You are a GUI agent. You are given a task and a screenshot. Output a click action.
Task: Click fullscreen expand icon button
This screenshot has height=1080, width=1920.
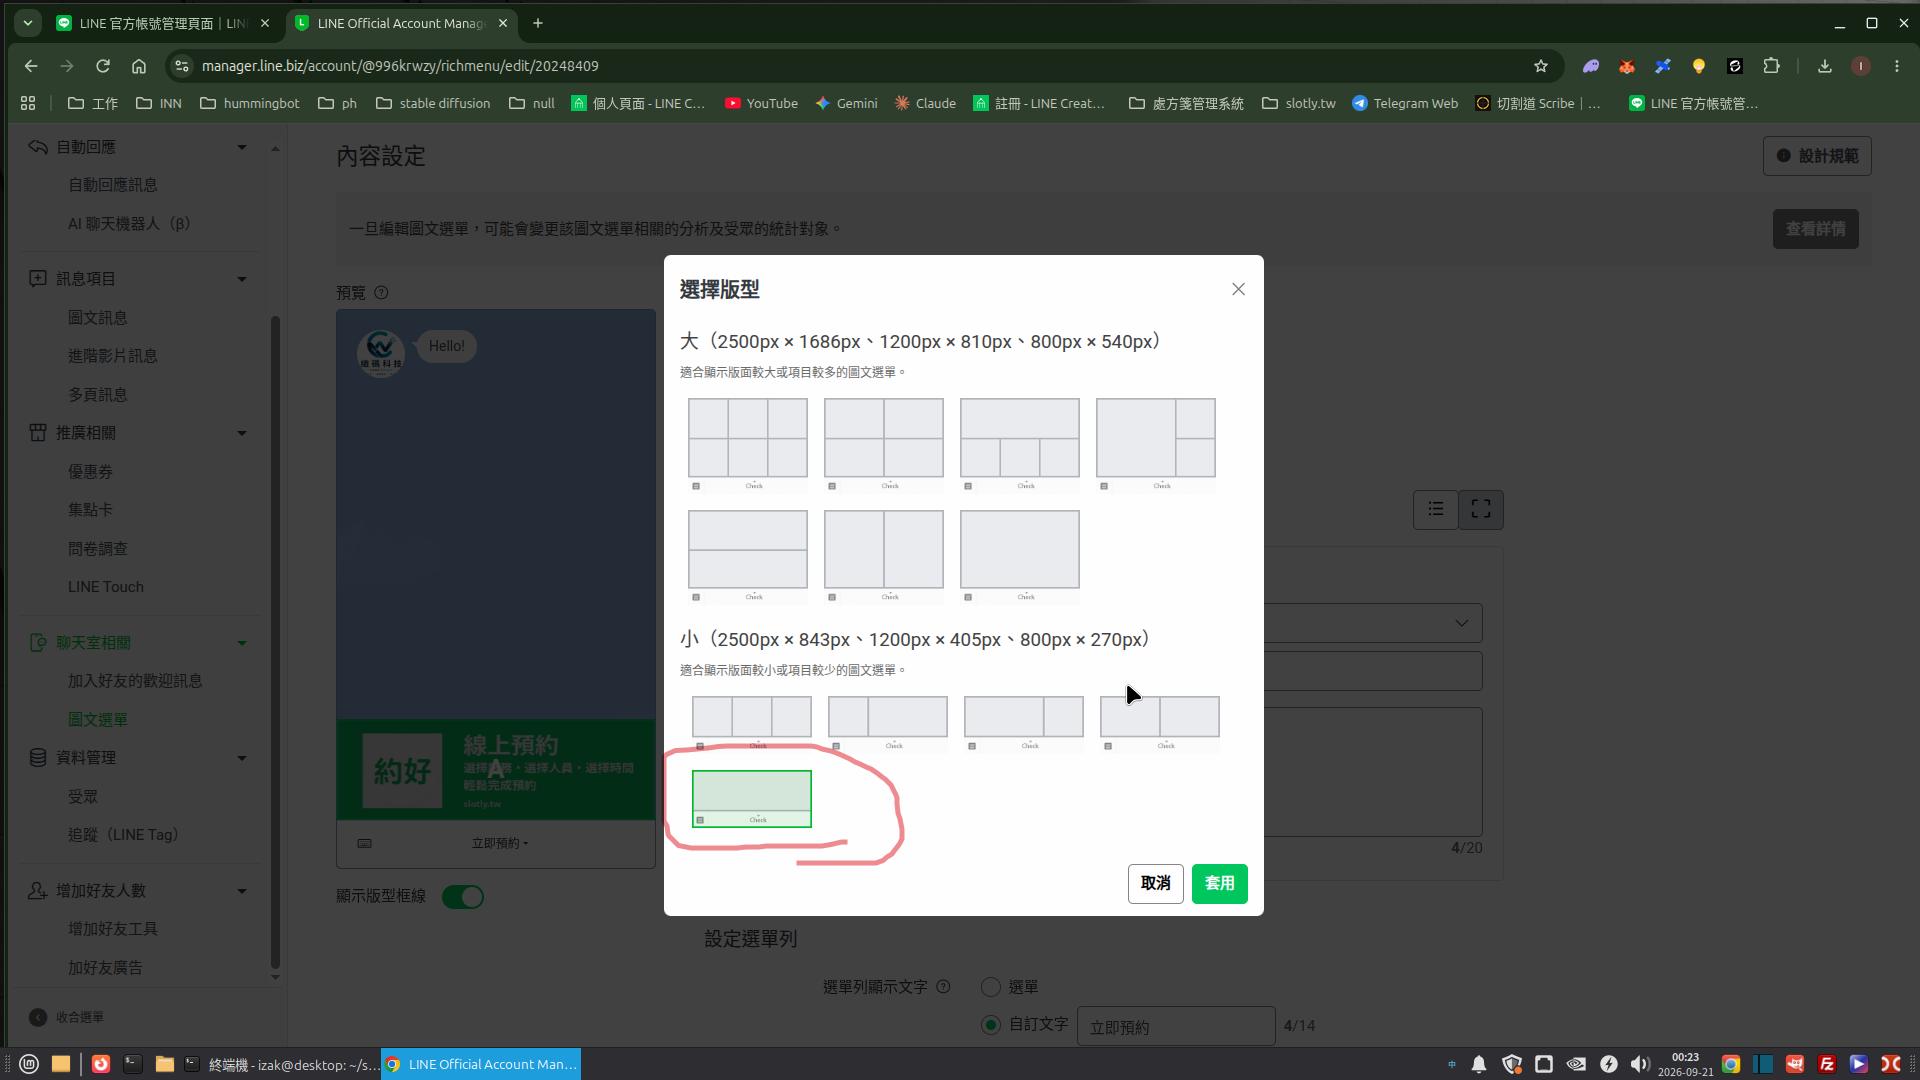click(x=1481, y=510)
